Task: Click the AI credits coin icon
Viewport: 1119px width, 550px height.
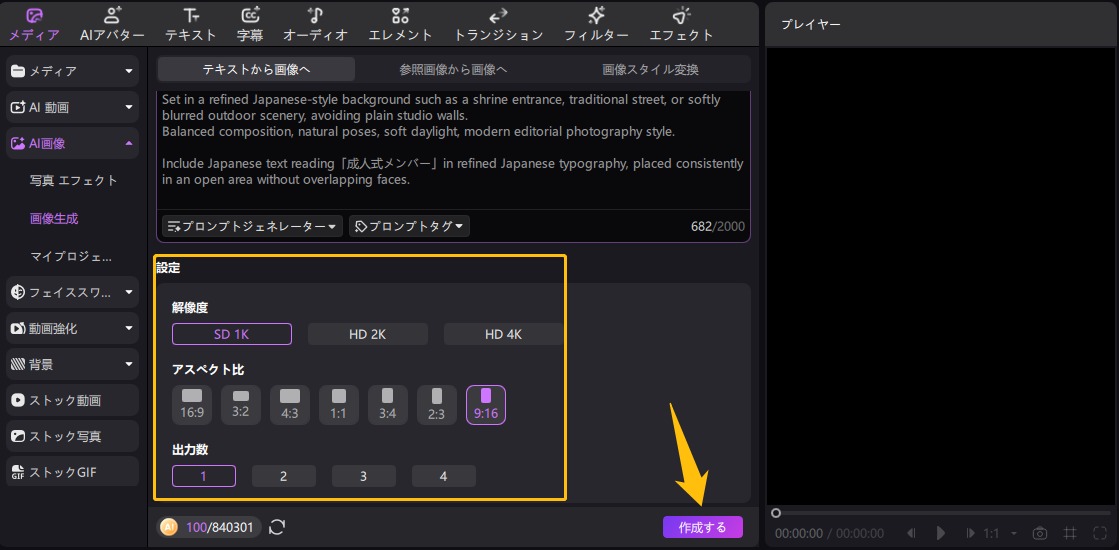Action: point(169,527)
